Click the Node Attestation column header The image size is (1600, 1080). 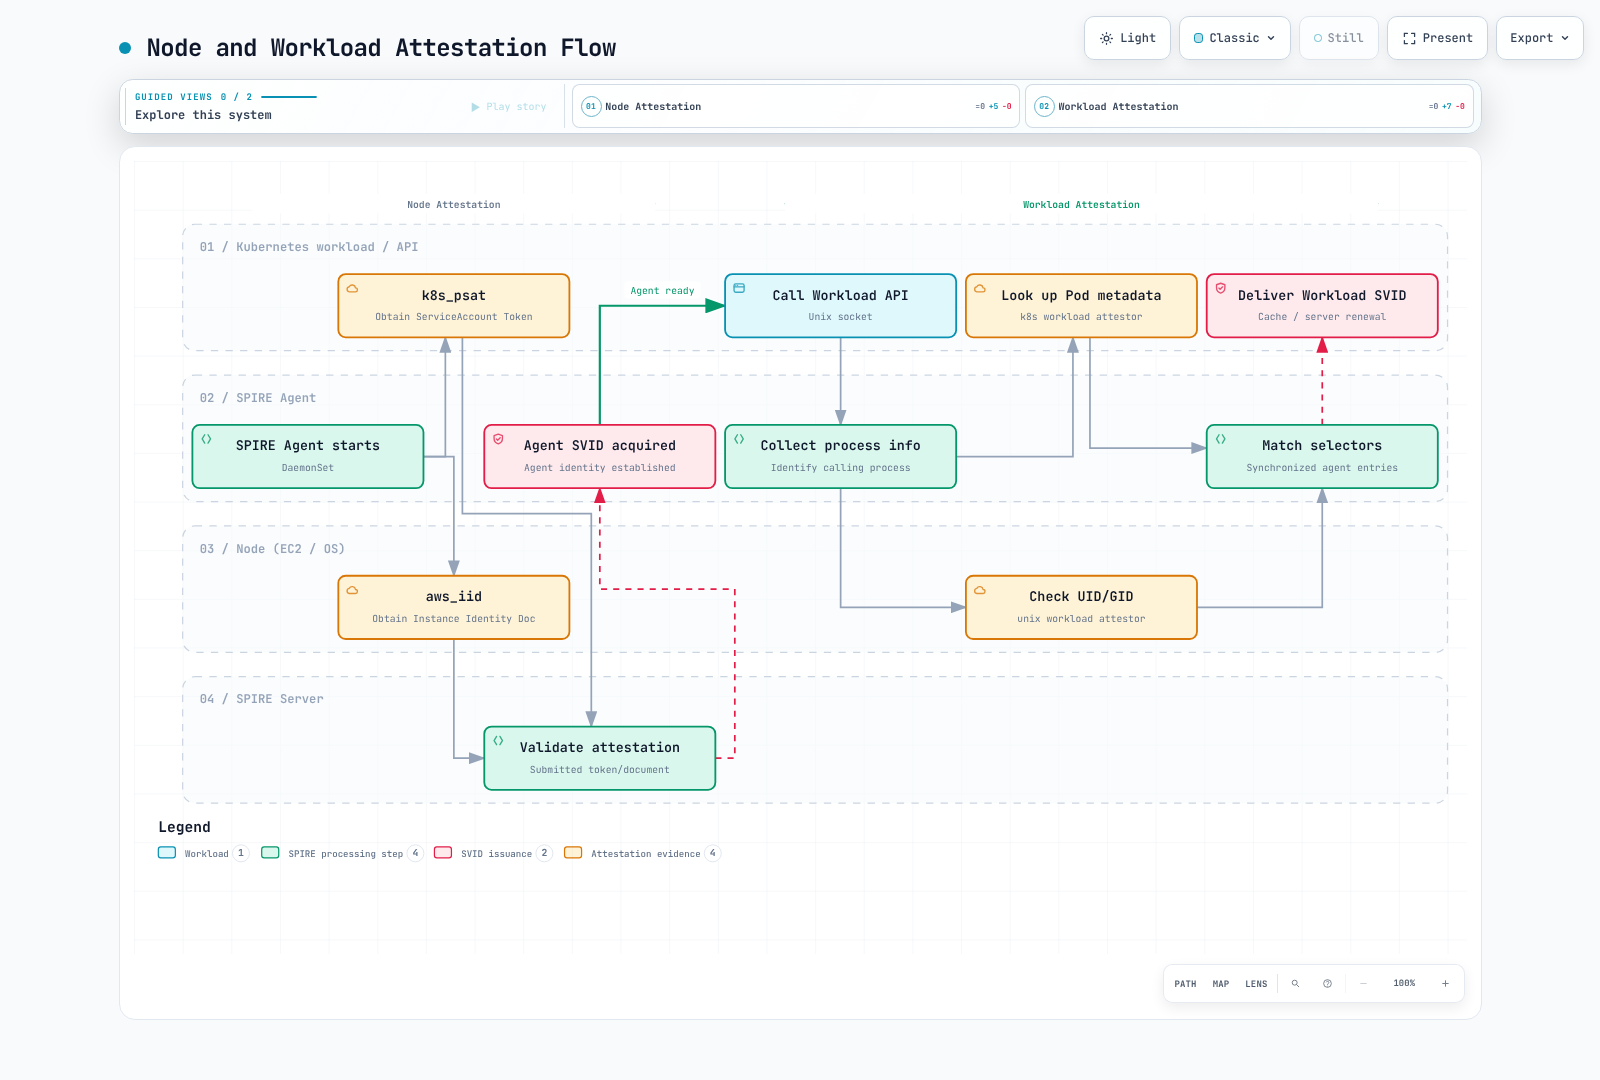point(454,205)
